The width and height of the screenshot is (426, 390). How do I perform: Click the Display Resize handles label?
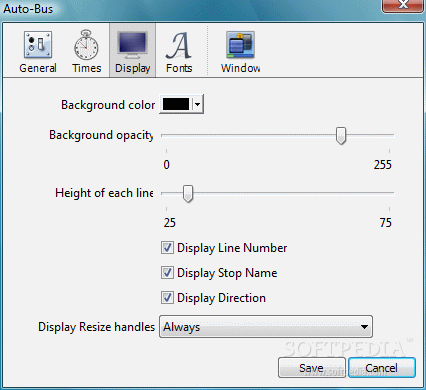tap(96, 327)
